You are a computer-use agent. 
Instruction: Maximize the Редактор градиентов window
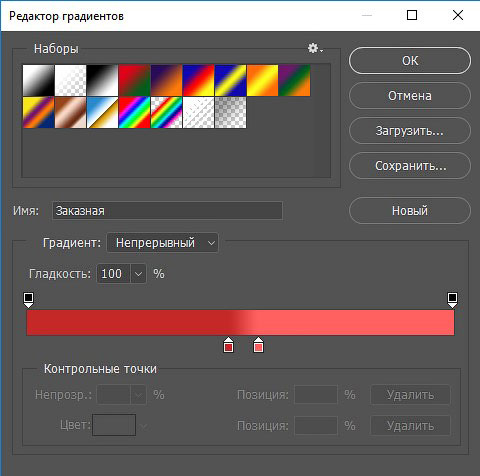click(412, 15)
